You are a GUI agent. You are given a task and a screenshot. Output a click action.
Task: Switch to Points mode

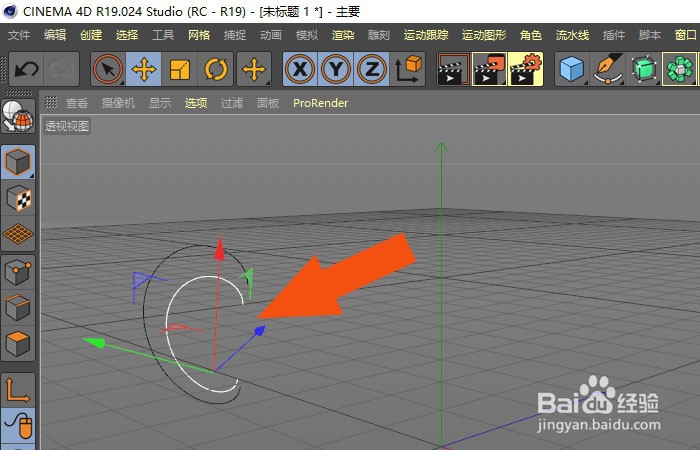(x=18, y=272)
